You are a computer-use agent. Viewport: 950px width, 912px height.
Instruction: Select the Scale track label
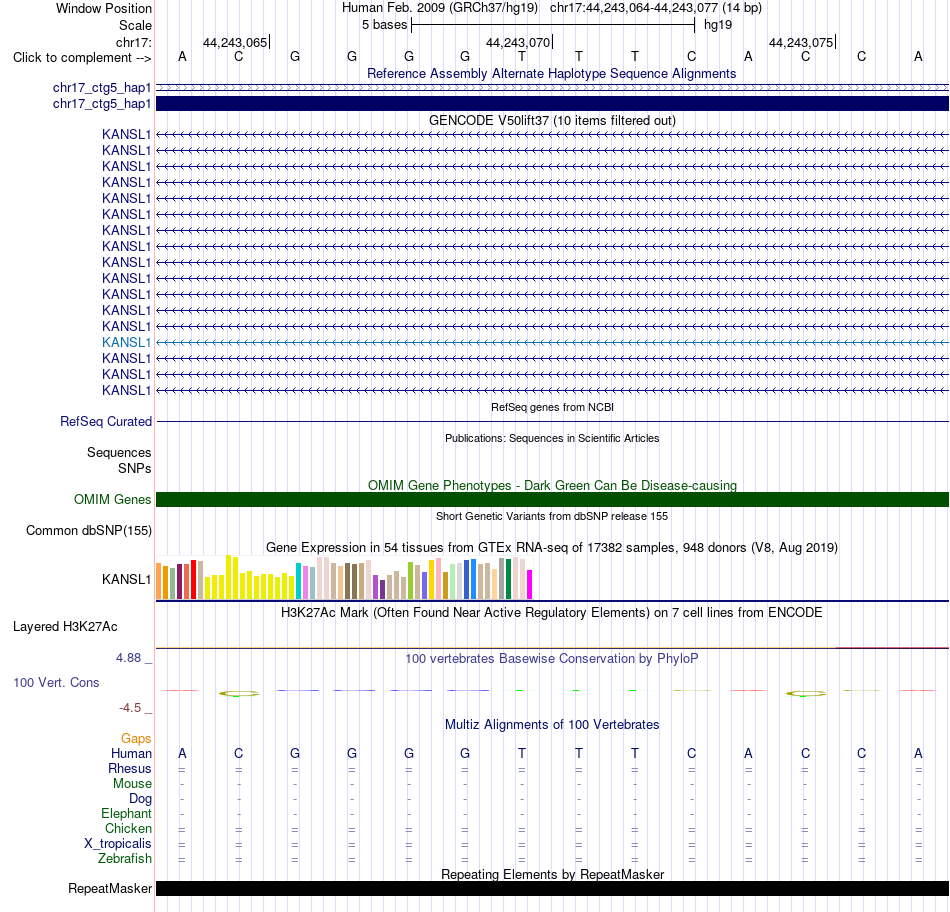tap(135, 25)
